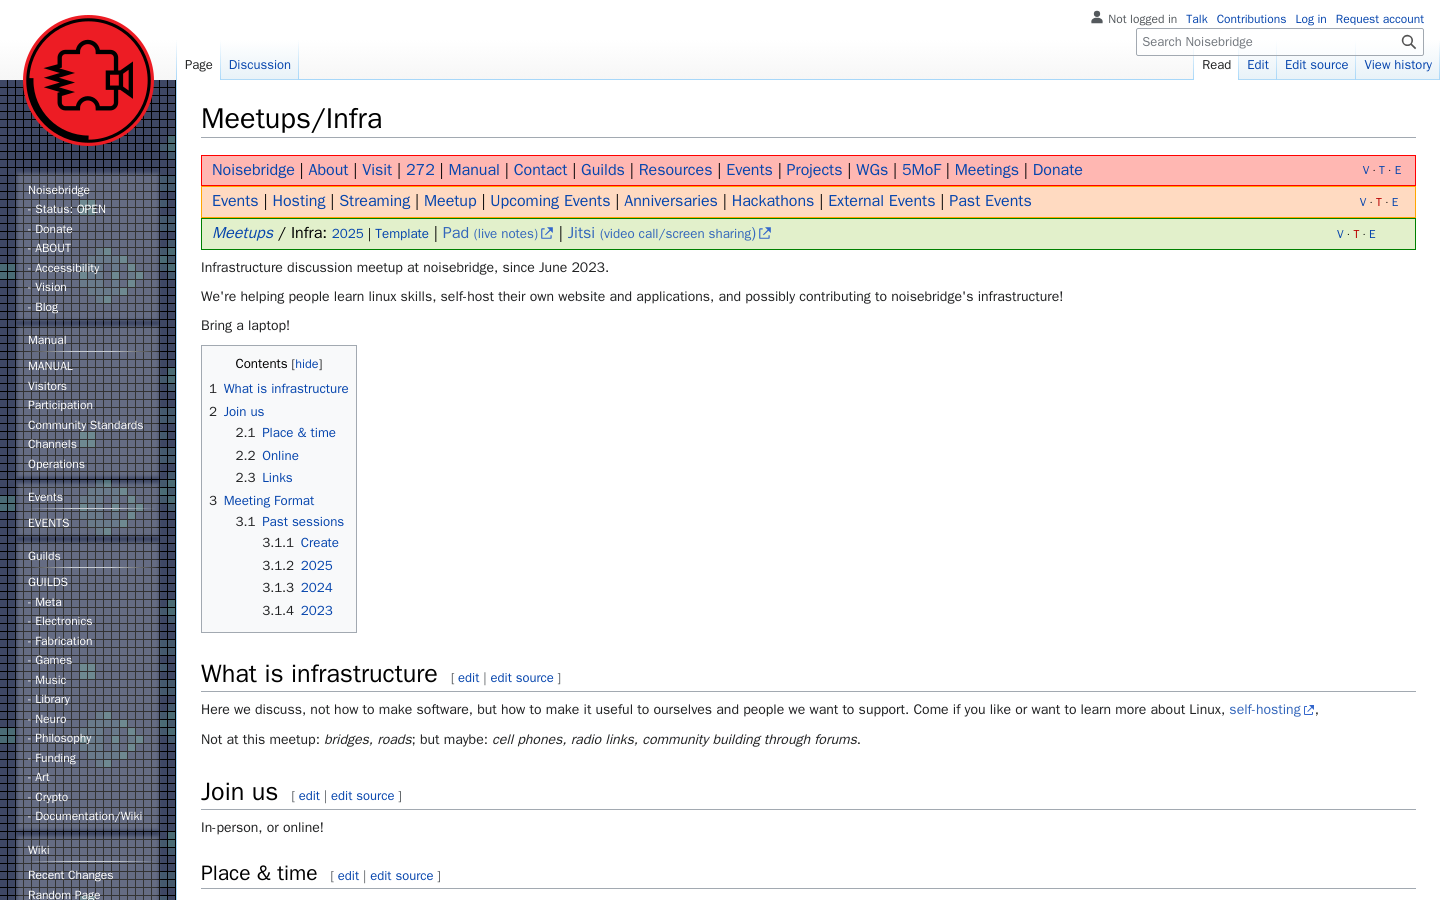Click the user icon beside Not logged in
This screenshot has width=1440, height=900.
point(1097,18)
